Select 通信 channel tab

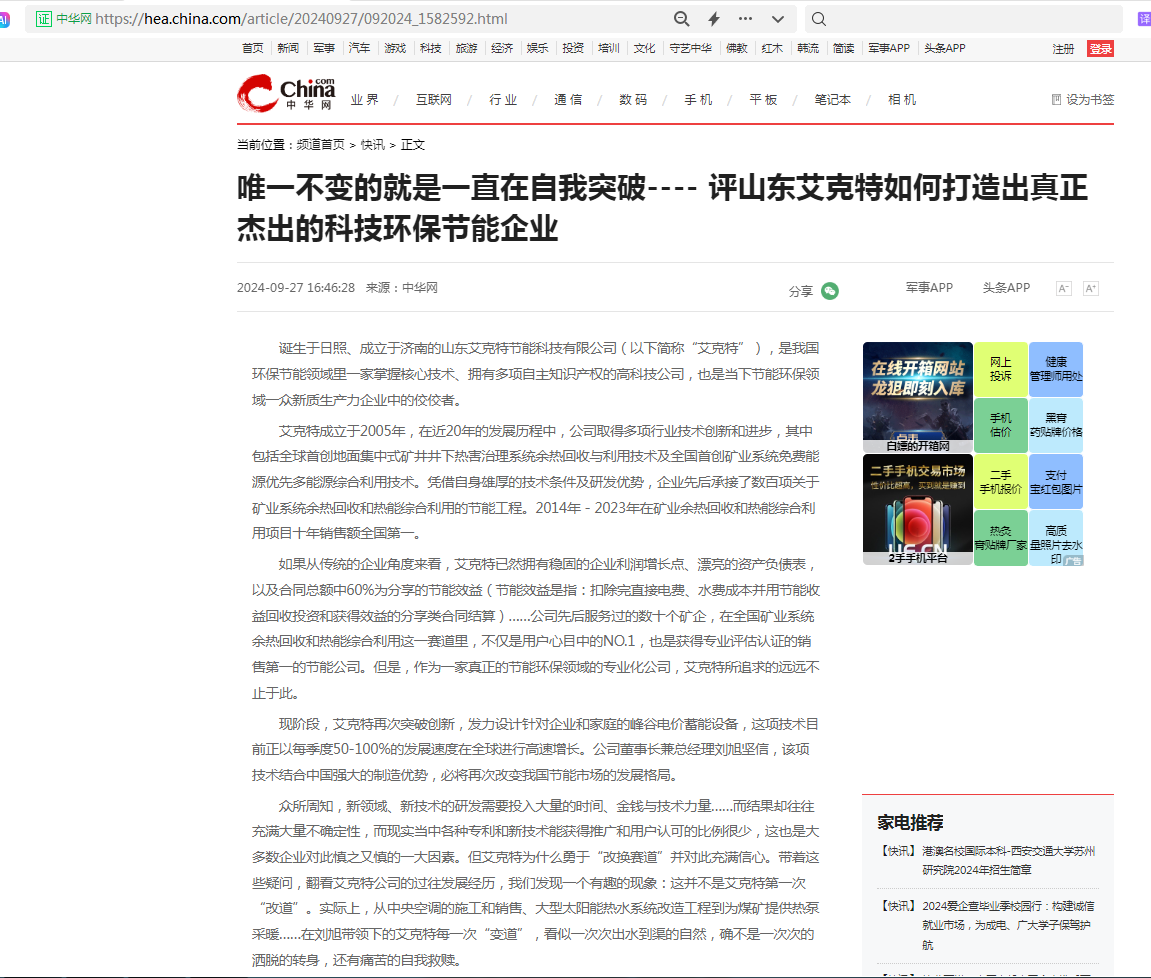point(568,100)
